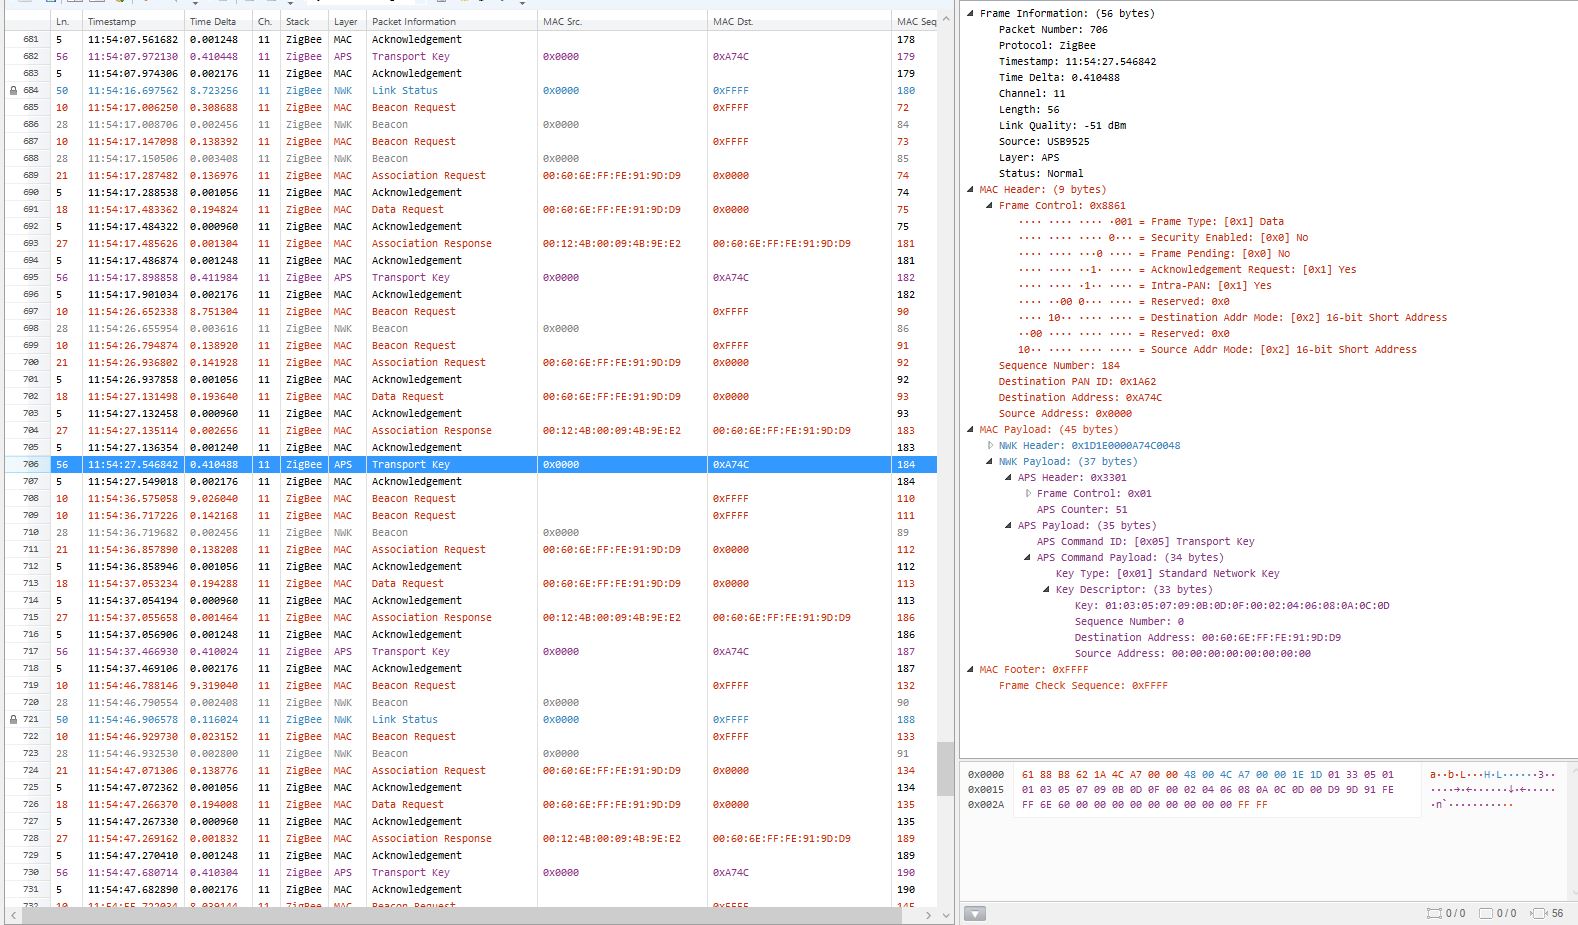Click the Destination PAN ID 0x1A62 field
Screen dimensions: 1578x925
(1077, 381)
